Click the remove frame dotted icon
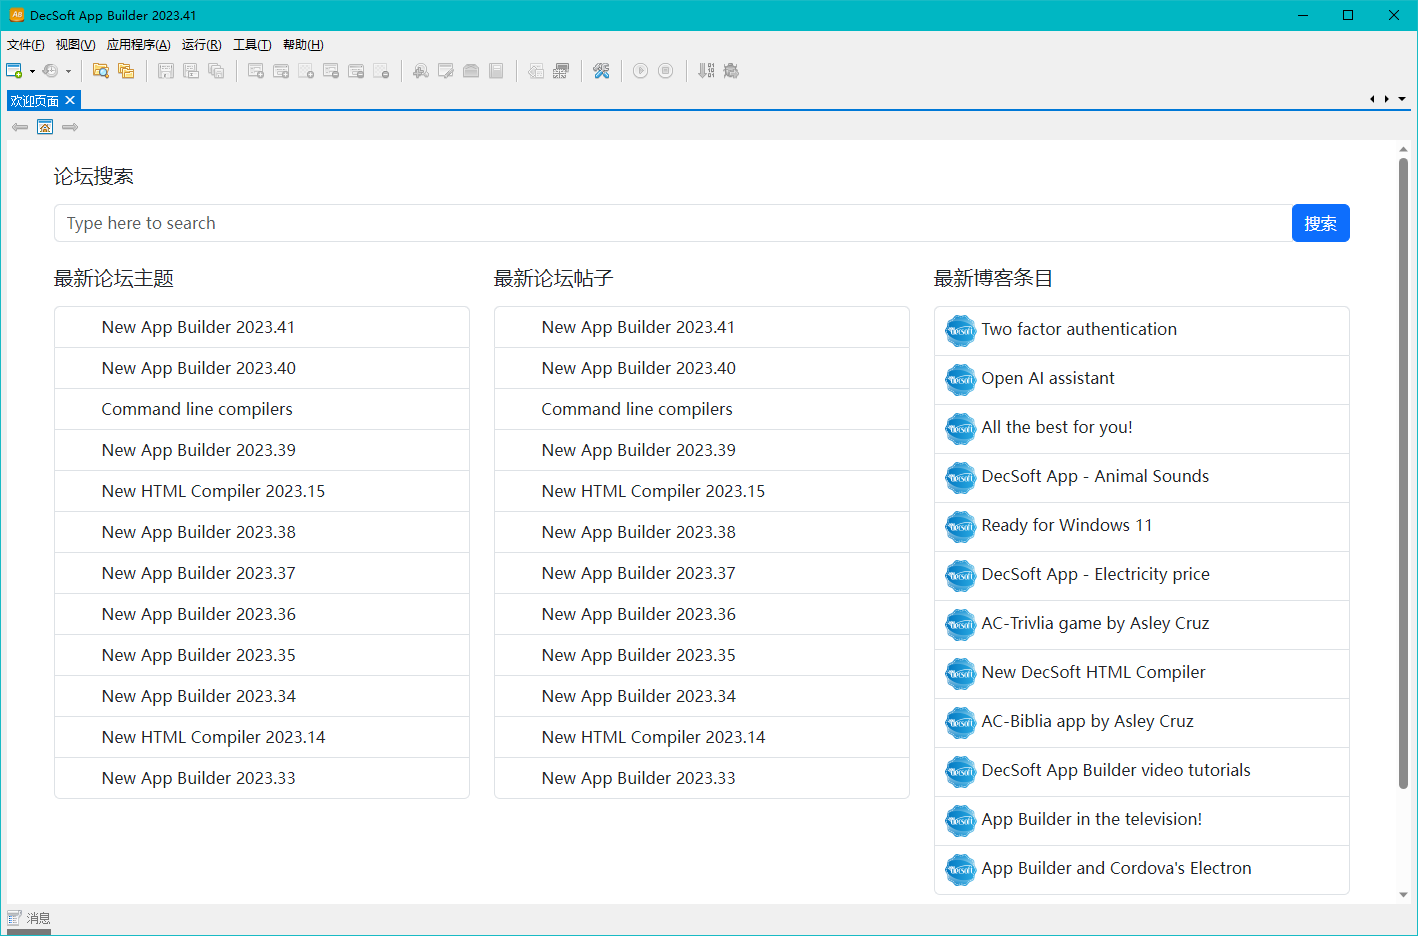The width and height of the screenshot is (1418, 936). [381, 71]
